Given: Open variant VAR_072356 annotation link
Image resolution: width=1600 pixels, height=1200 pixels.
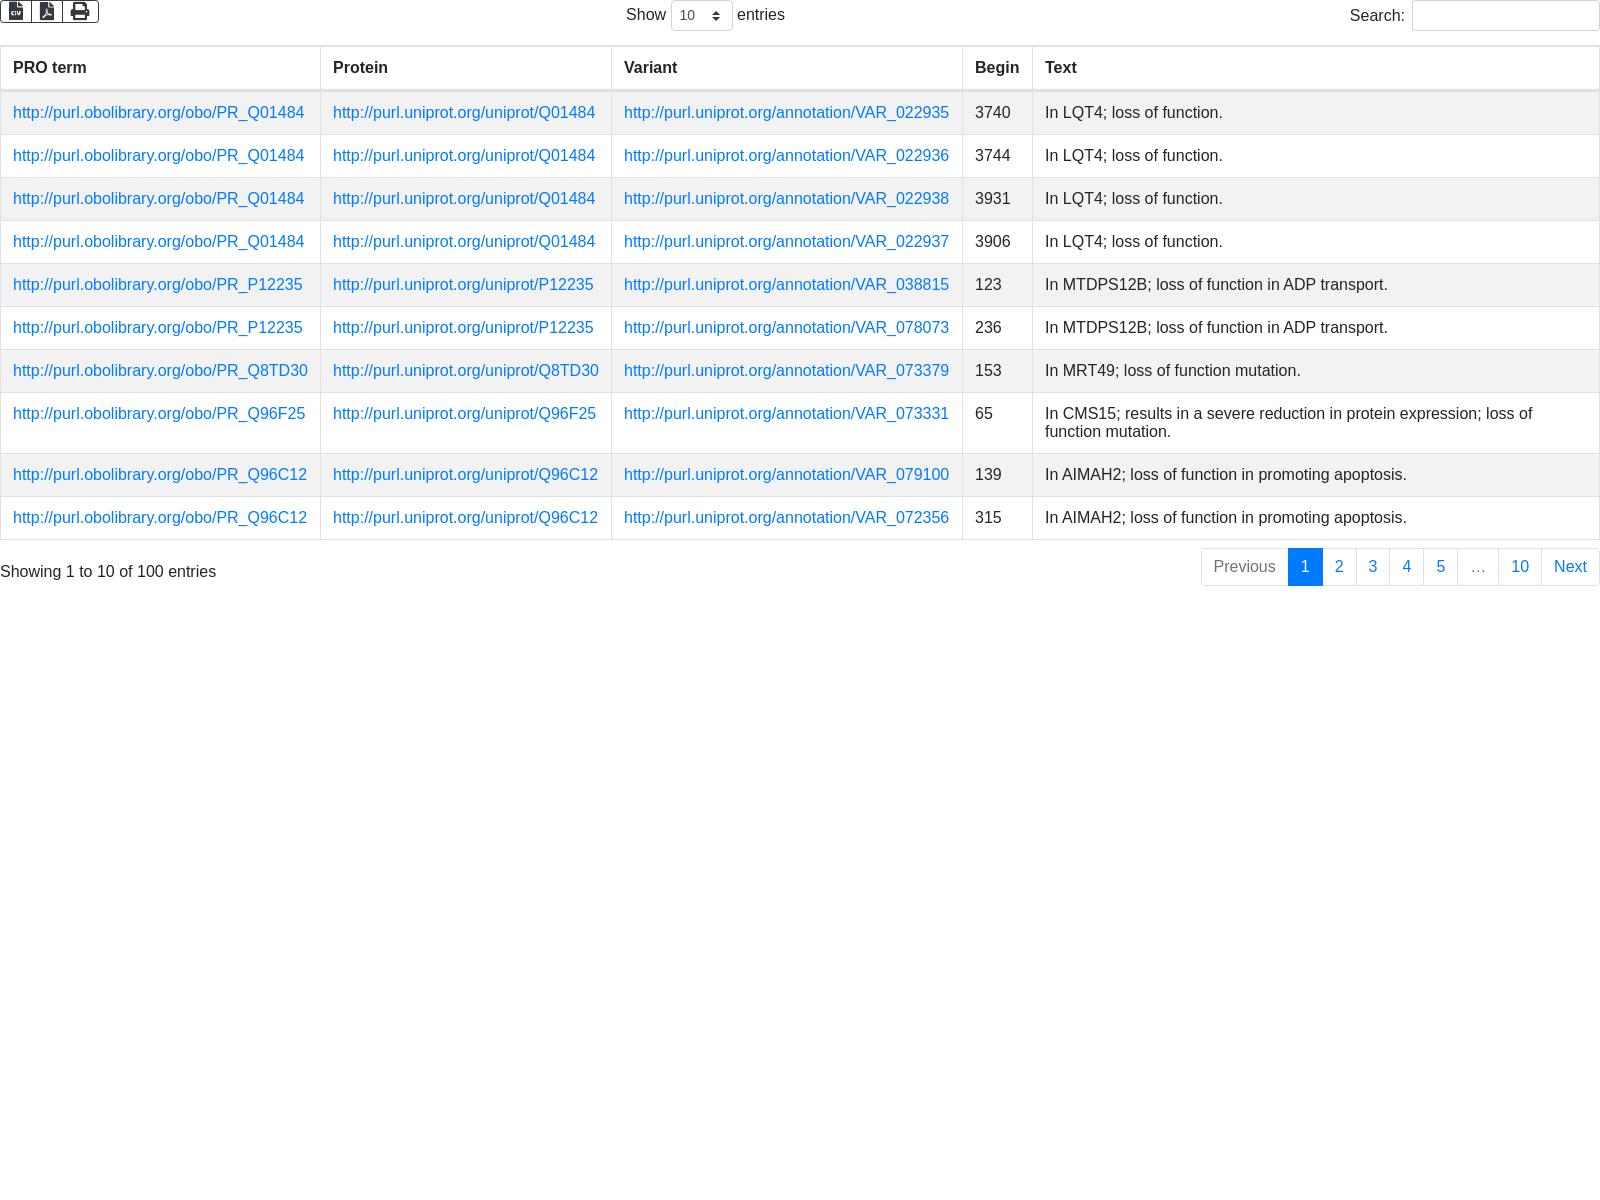Looking at the screenshot, I should pyautogui.click(x=786, y=518).
